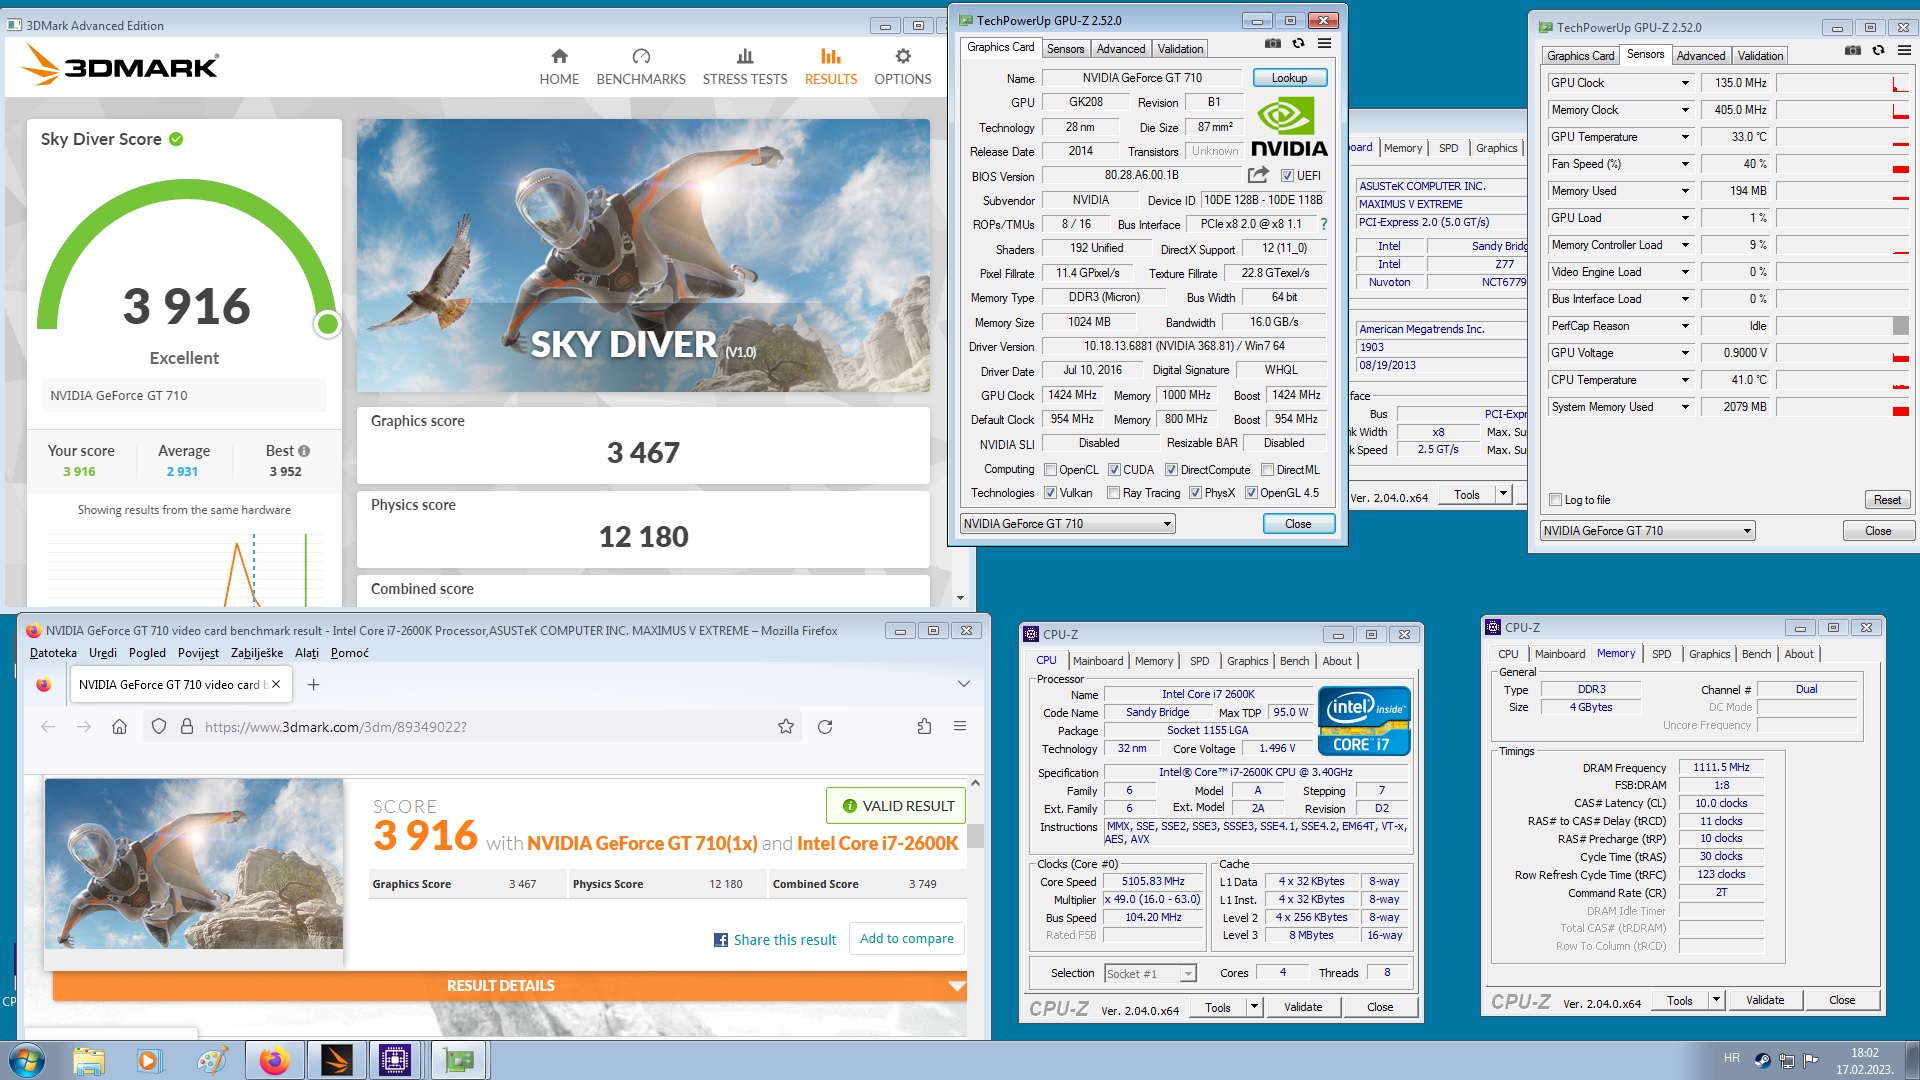Toggle CUDA checkbox

(1114, 470)
